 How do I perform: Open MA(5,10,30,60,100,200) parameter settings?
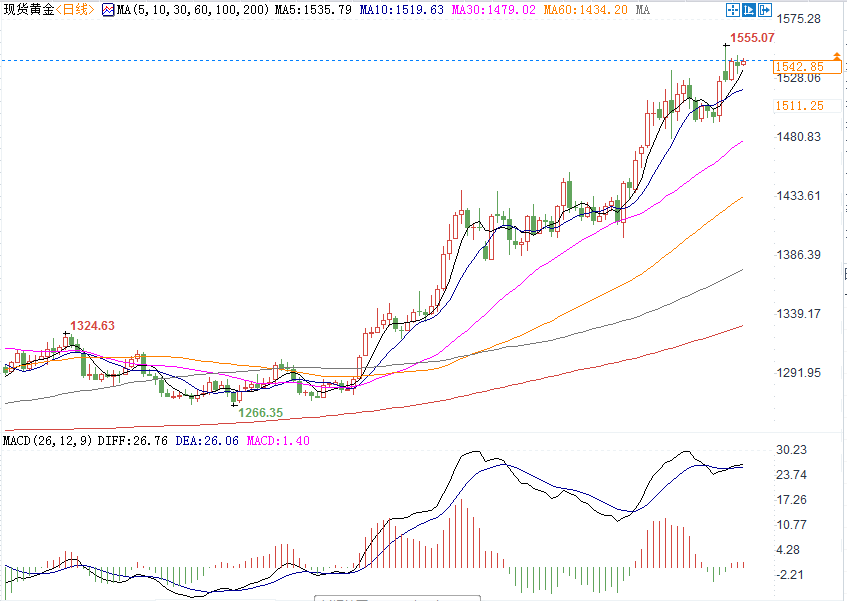(x=193, y=10)
